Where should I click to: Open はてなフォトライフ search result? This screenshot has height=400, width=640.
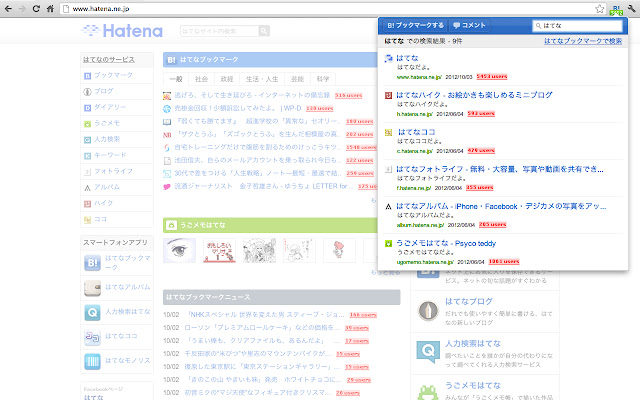click(x=500, y=169)
